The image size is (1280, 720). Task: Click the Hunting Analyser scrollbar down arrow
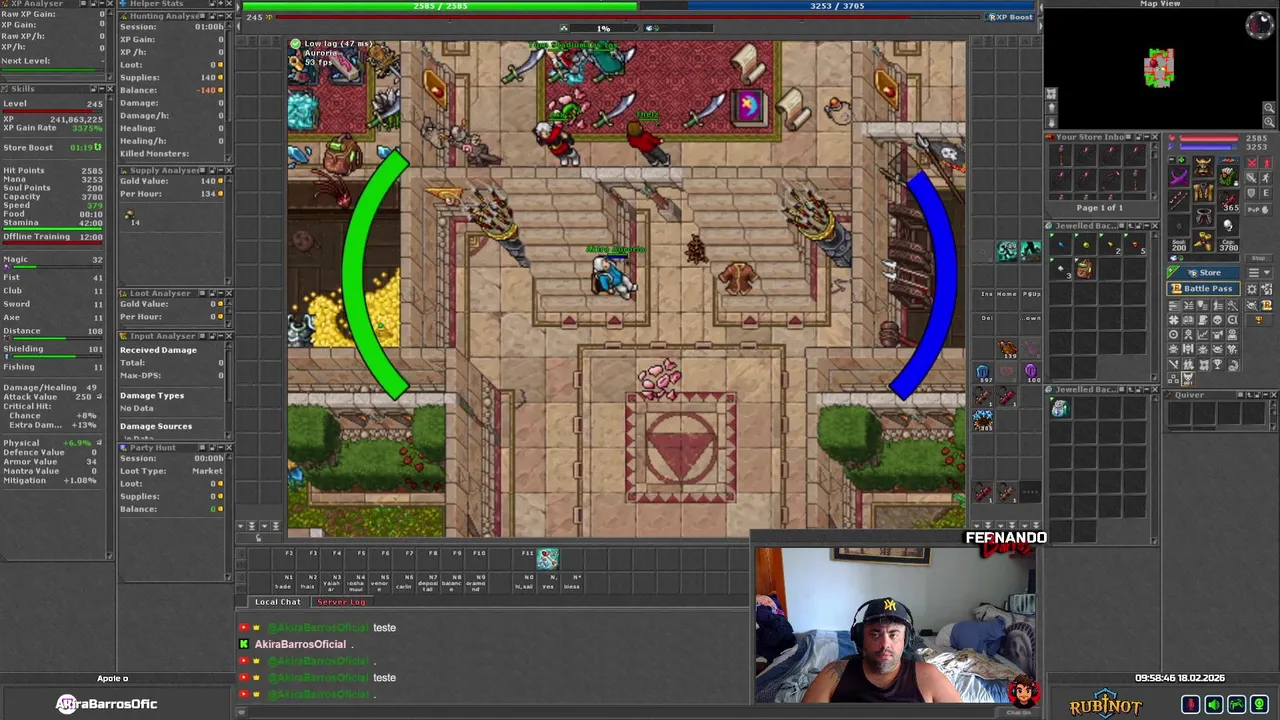point(228,158)
